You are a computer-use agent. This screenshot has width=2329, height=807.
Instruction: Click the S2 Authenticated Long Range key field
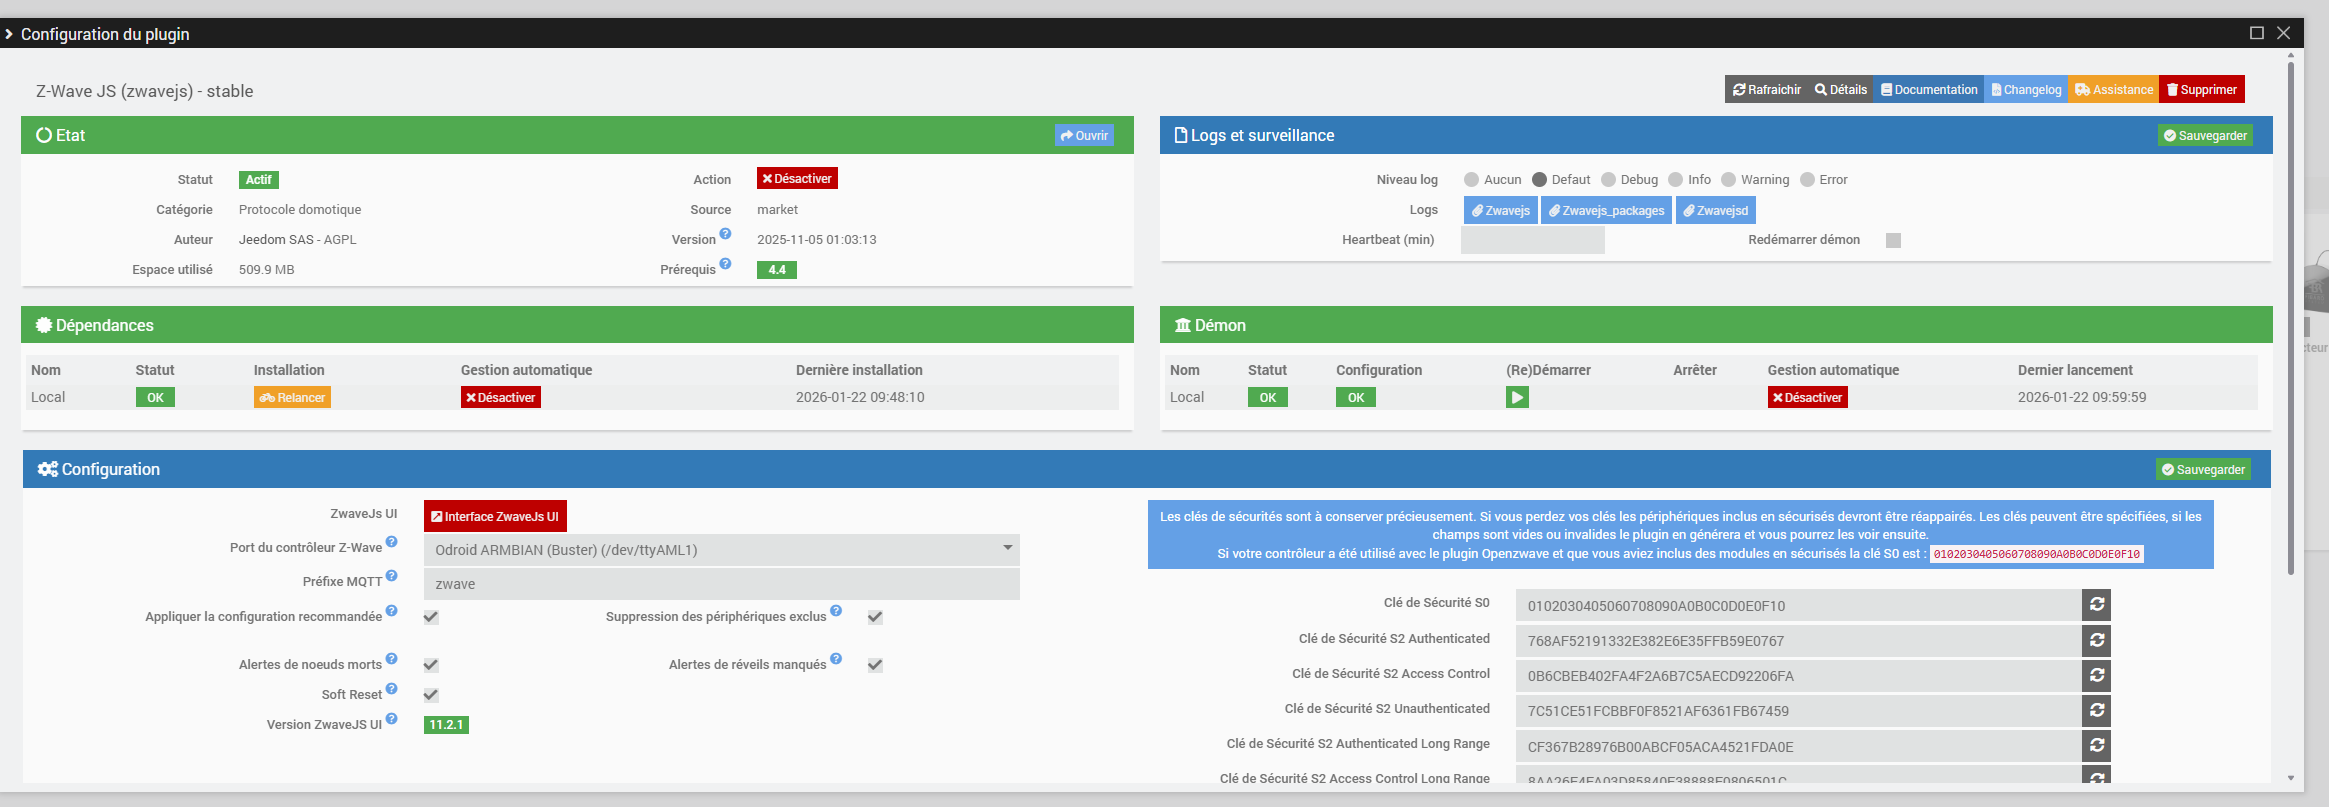click(x=1799, y=746)
